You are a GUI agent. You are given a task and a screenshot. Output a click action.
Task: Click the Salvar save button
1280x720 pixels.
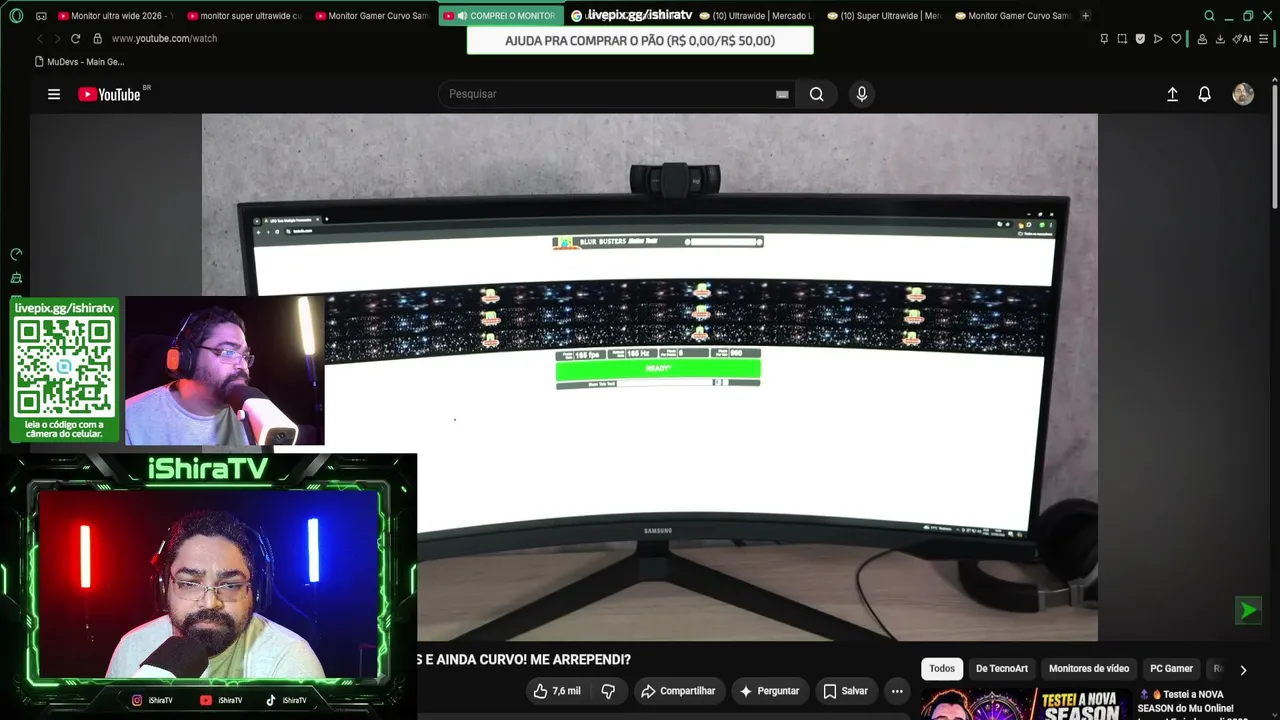click(846, 691)
